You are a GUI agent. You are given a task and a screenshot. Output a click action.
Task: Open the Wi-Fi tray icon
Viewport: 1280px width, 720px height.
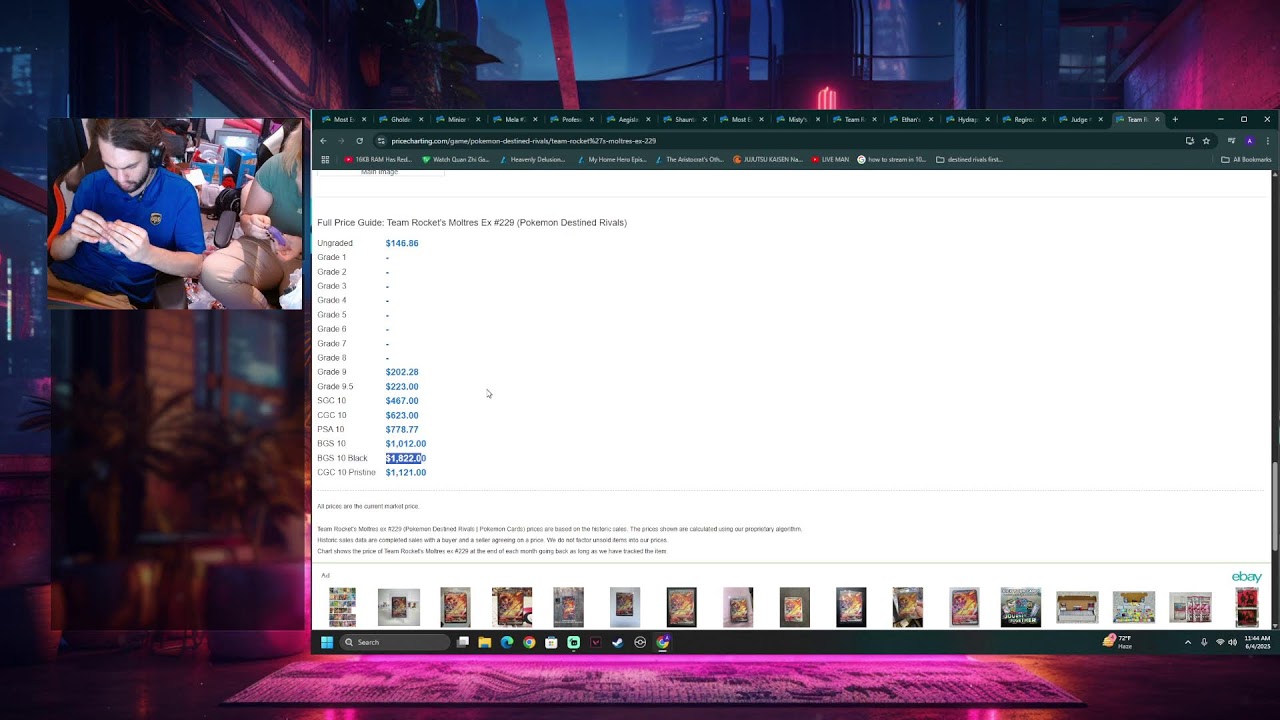pyautogui.click(x=1219, y=642)
